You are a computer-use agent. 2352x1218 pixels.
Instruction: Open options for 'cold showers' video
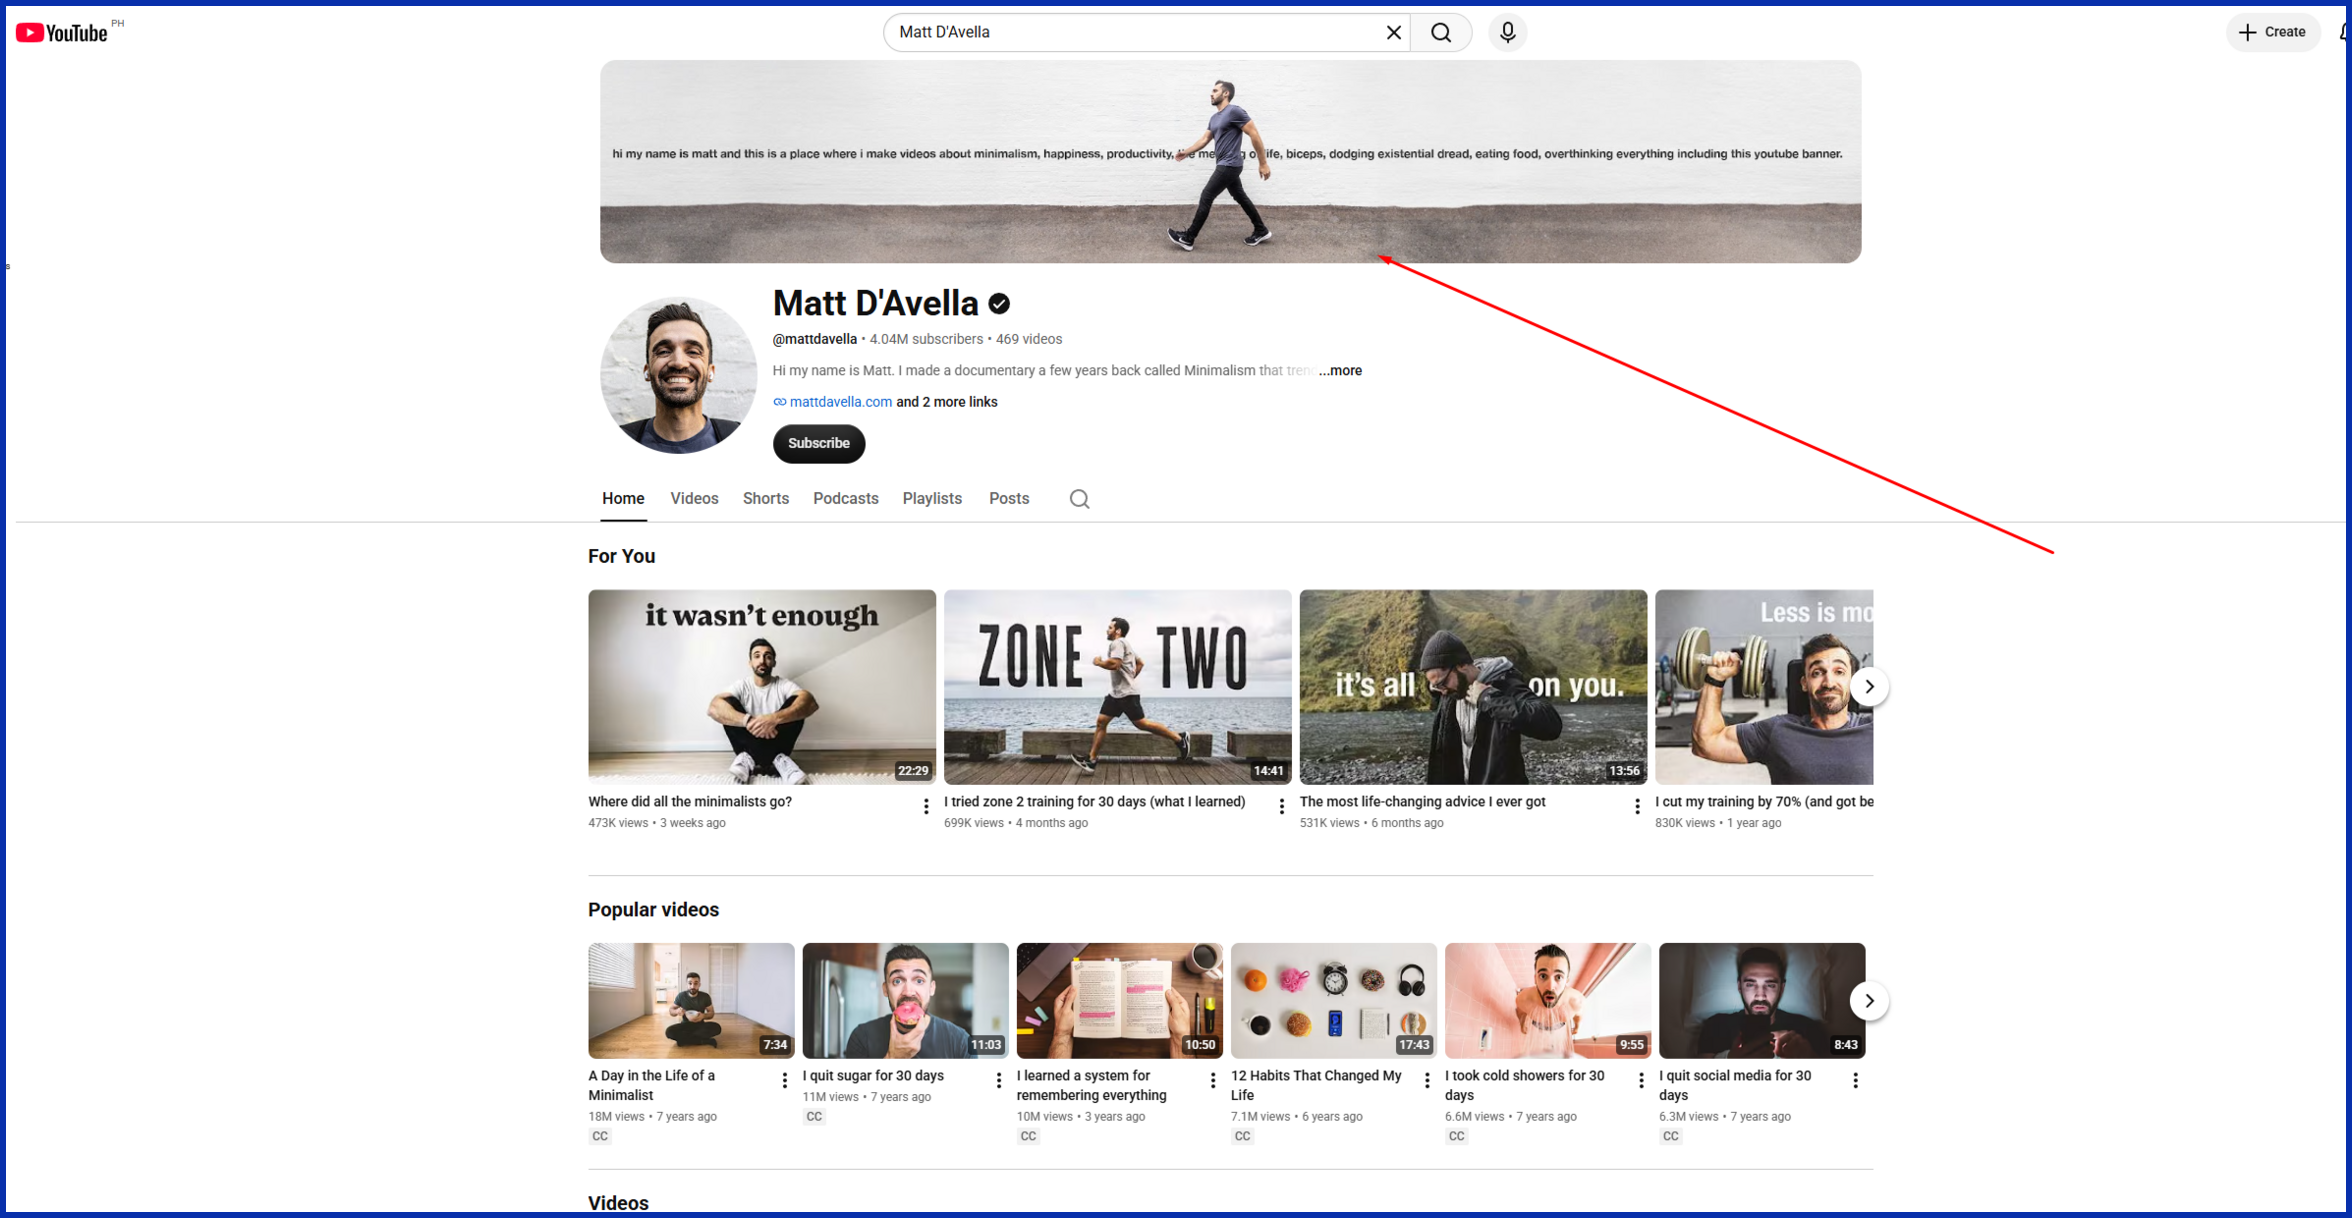pos(1641,1080)
